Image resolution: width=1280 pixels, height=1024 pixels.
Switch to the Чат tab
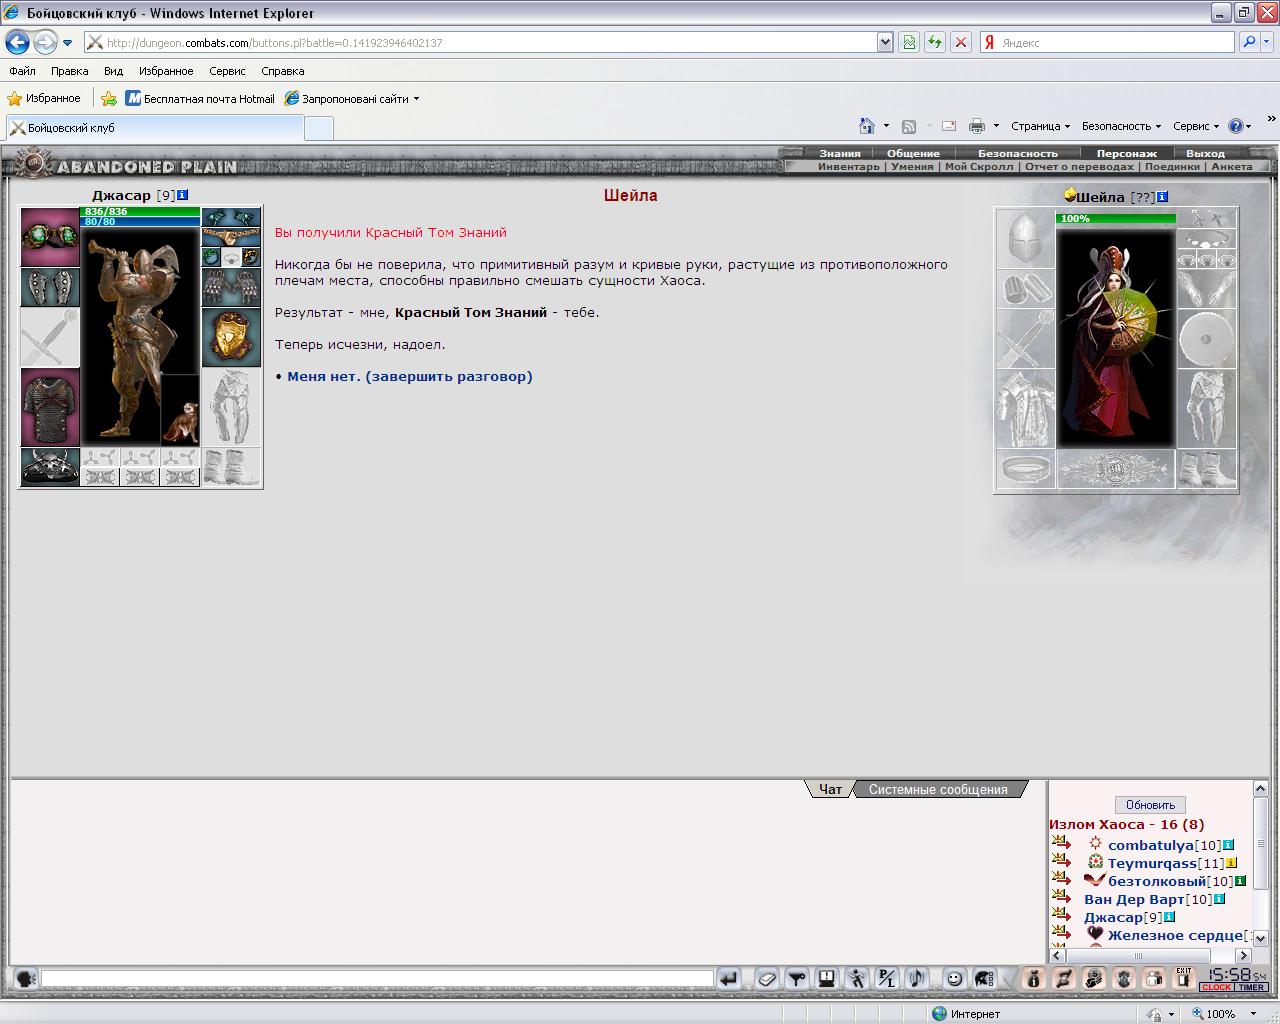tap(830, 789)
